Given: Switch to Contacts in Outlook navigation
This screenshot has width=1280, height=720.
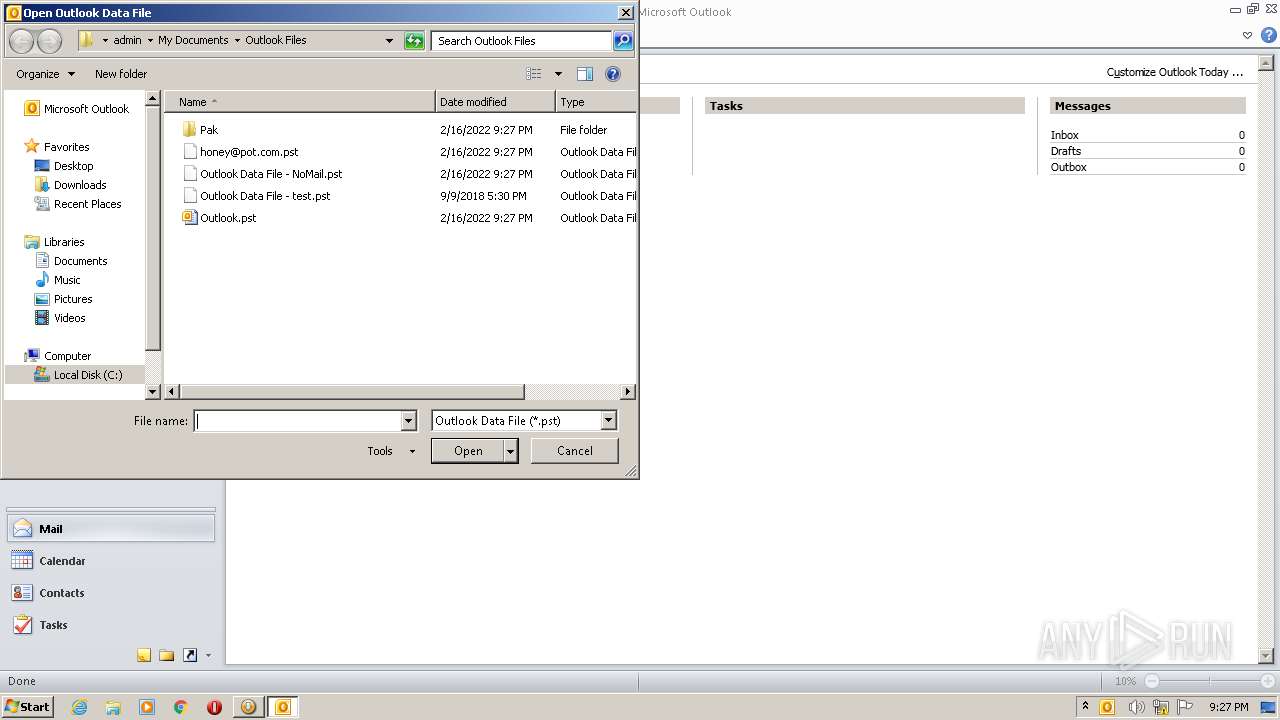Looking at the screenshot, I should pyautogui.click(x=111, y=593).
